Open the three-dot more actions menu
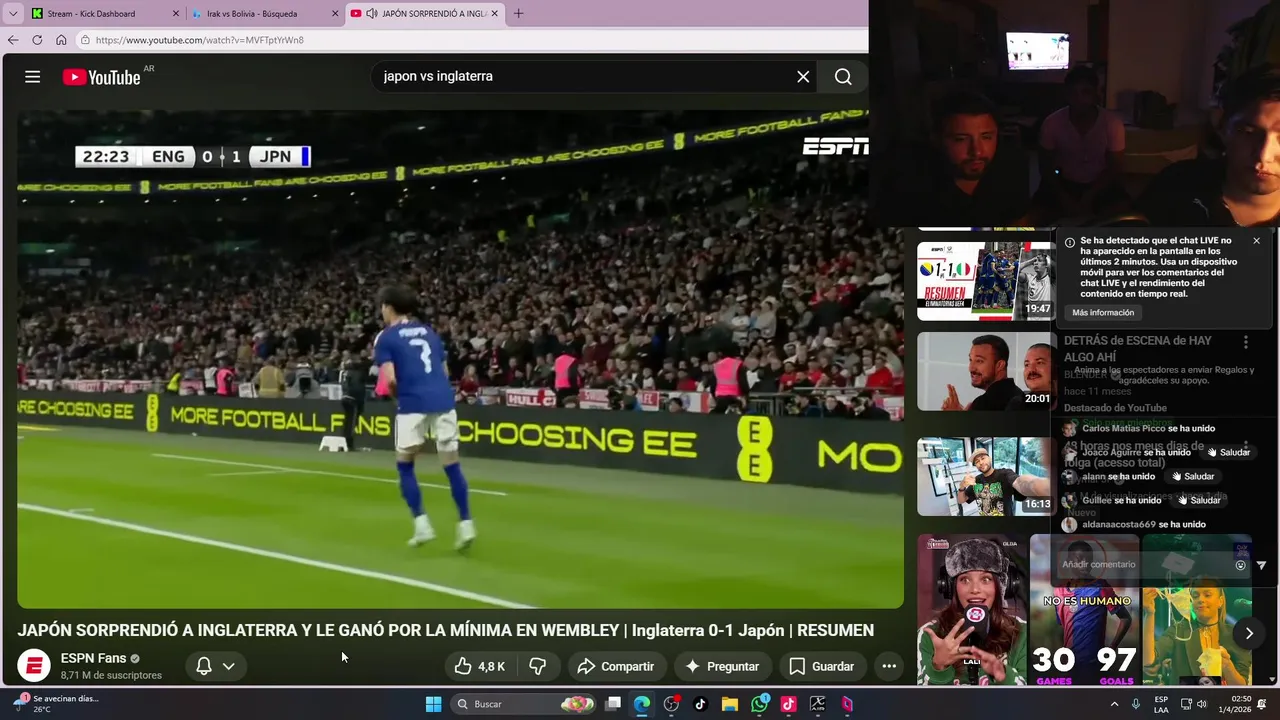Screen dimensions: 1280x720 click(889, 666)
